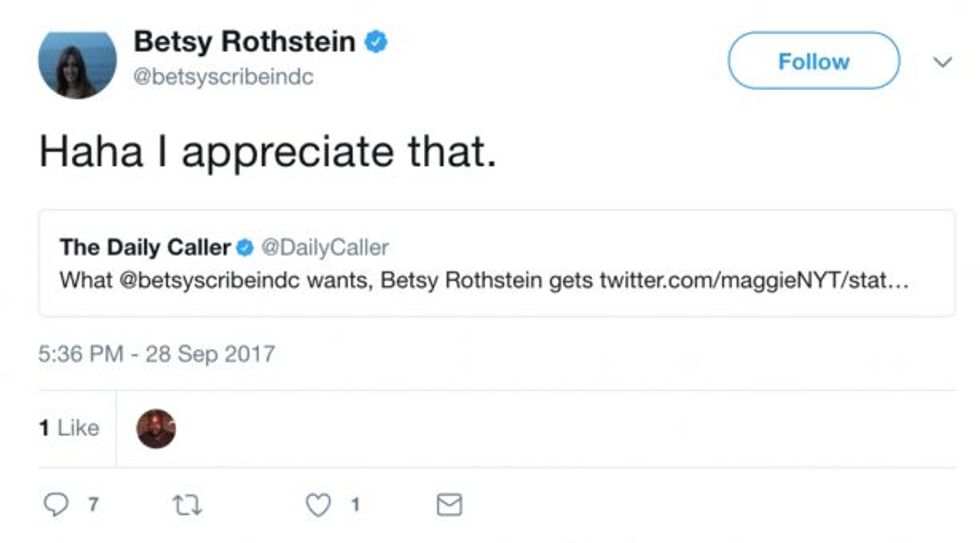Open Betsy Rothstein's display name link

pos(244,42)
